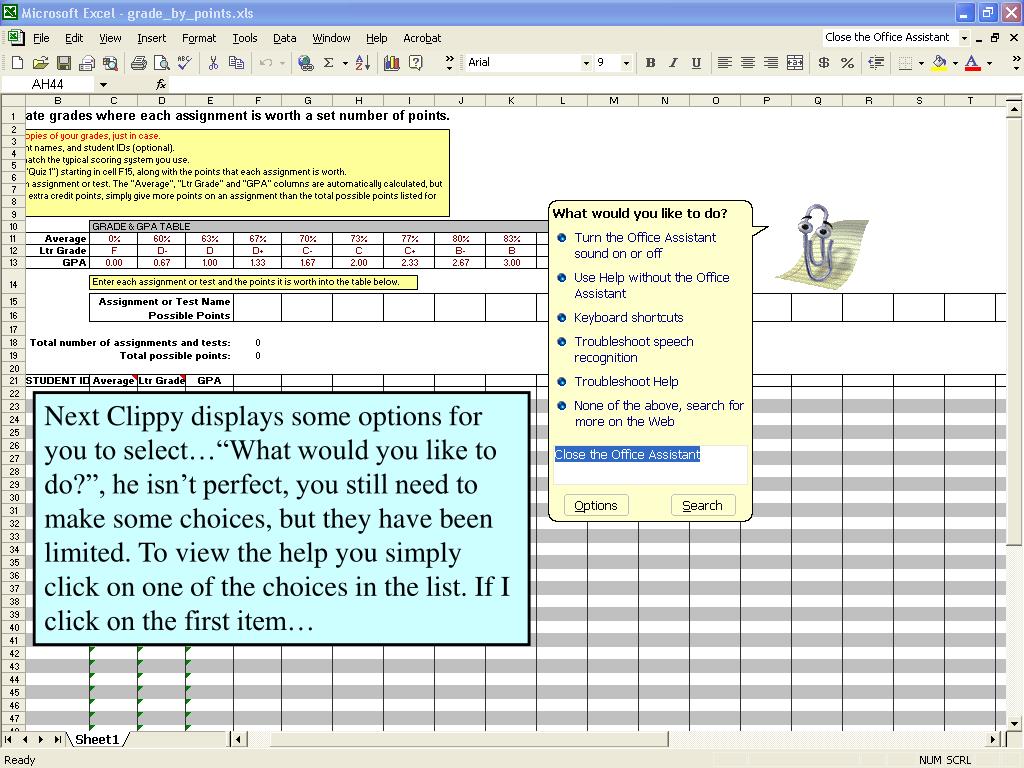
Task: Open the font size dropdown showing 9
Action: point(626,63)
